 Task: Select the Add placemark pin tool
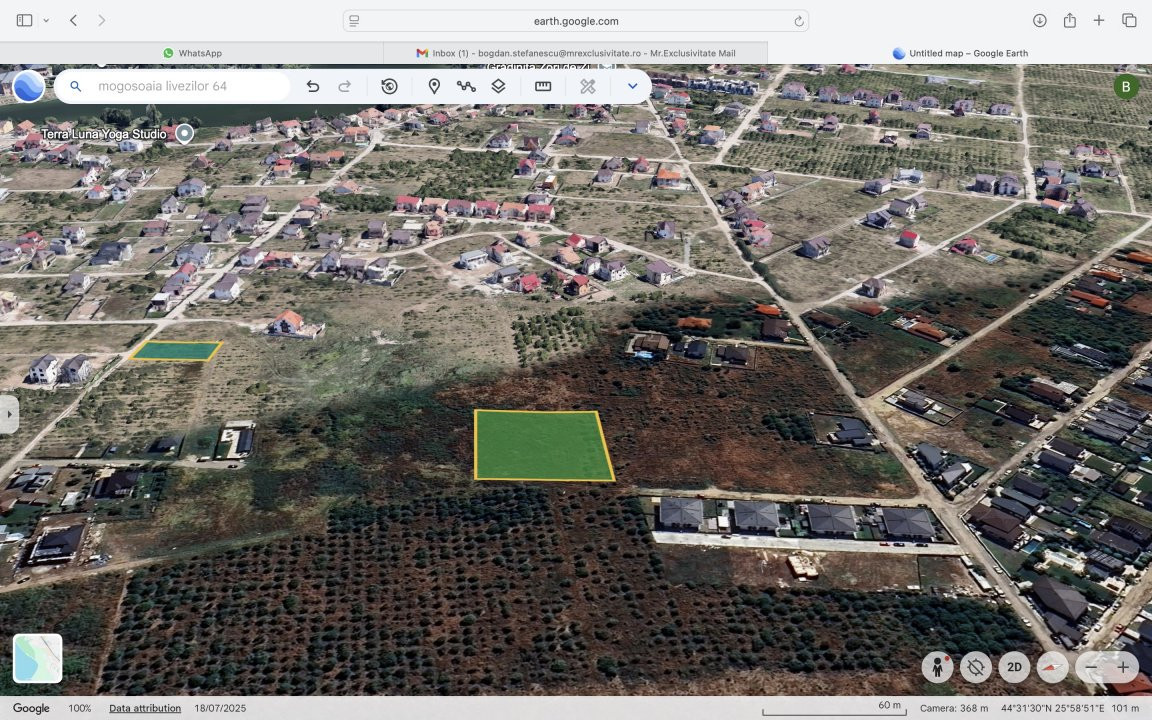click(434, 87)
